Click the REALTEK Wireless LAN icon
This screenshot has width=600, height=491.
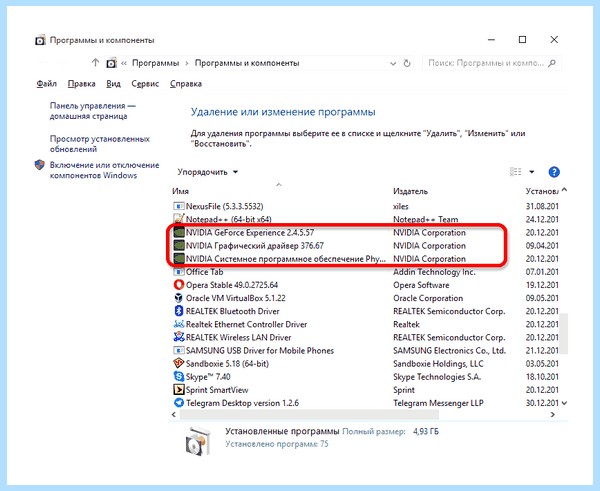coord(178,337)
